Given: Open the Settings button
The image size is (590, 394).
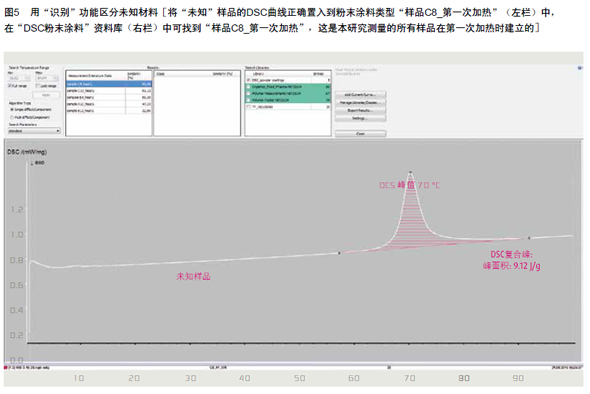Looking at the screenshot, I should coord(360,118).
